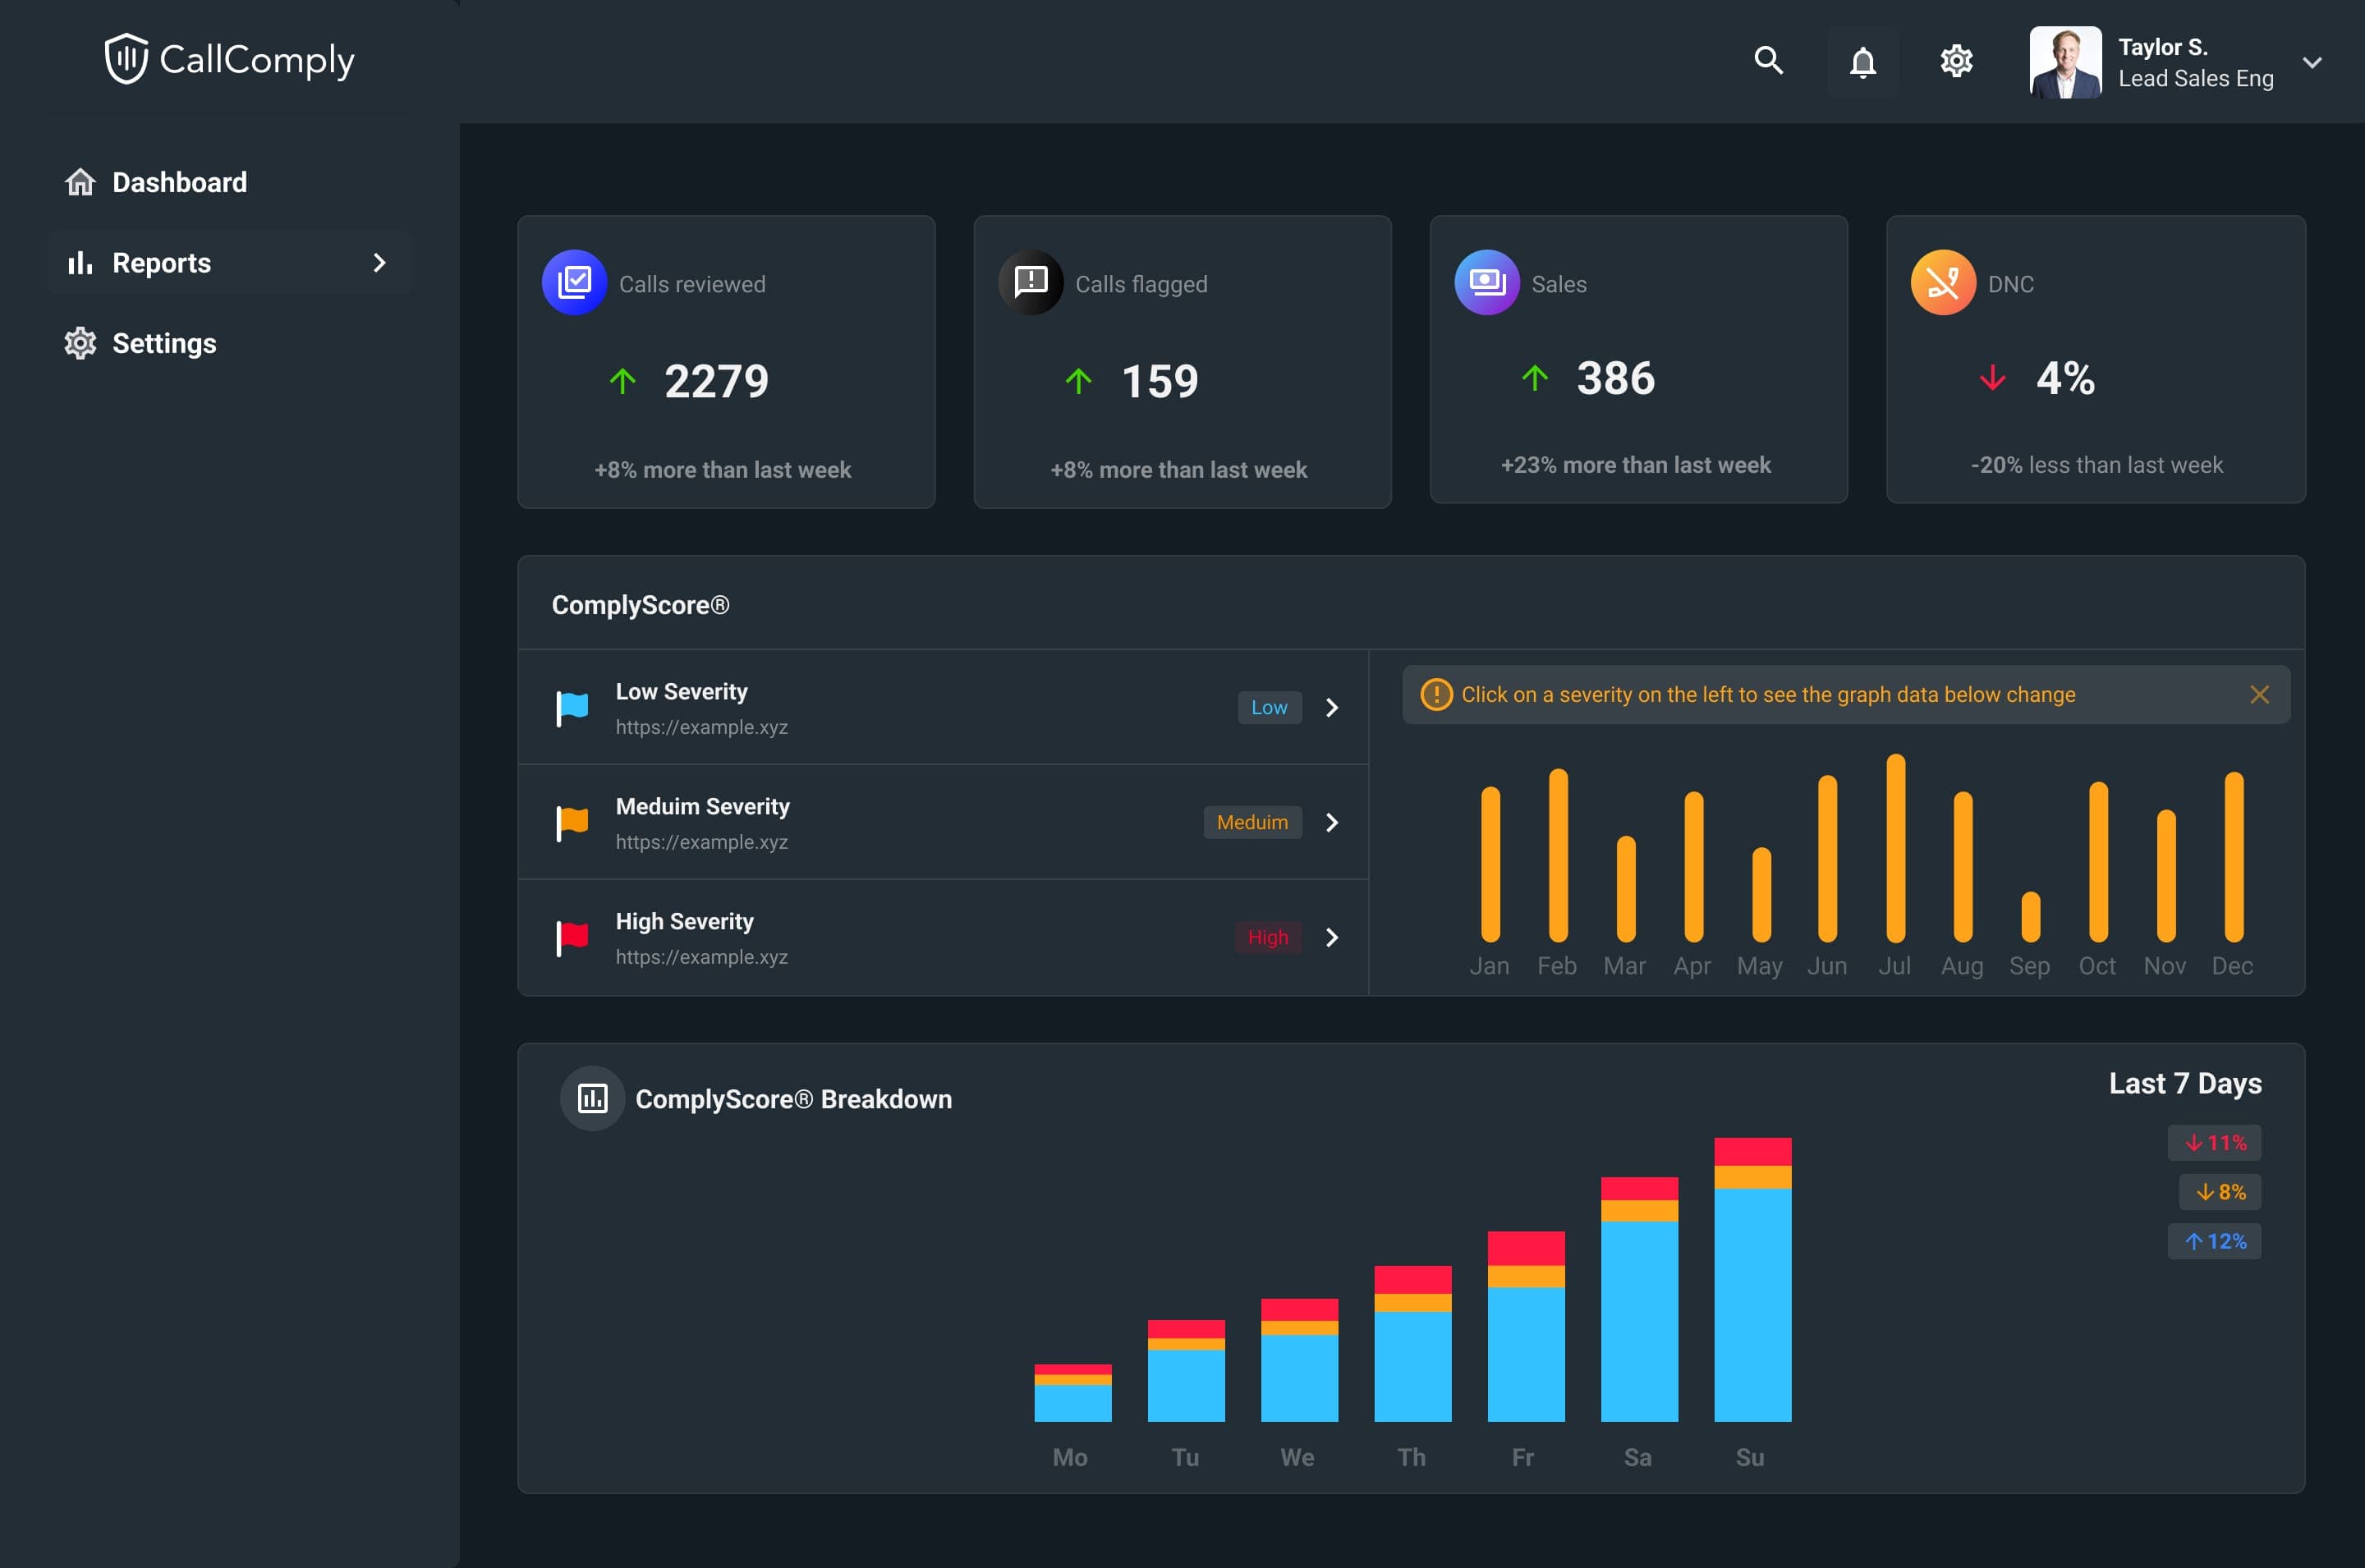Click the CallComply shield logo
The width and height of the screenshot is (2365, 1568).
point(128,58)
